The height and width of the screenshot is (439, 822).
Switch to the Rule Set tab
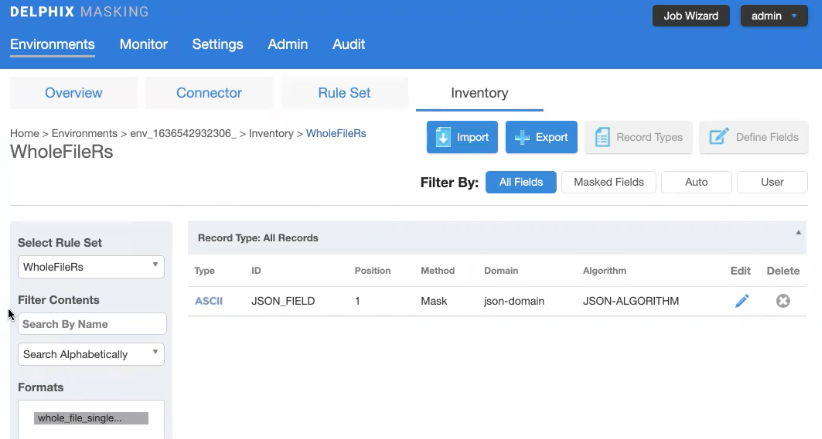[344, 93]
